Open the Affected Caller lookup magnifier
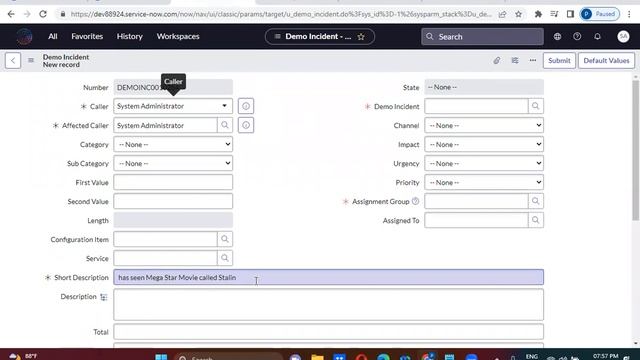Image resolution: width=640 pixels, height=360 pixels. tap(225, 125)
